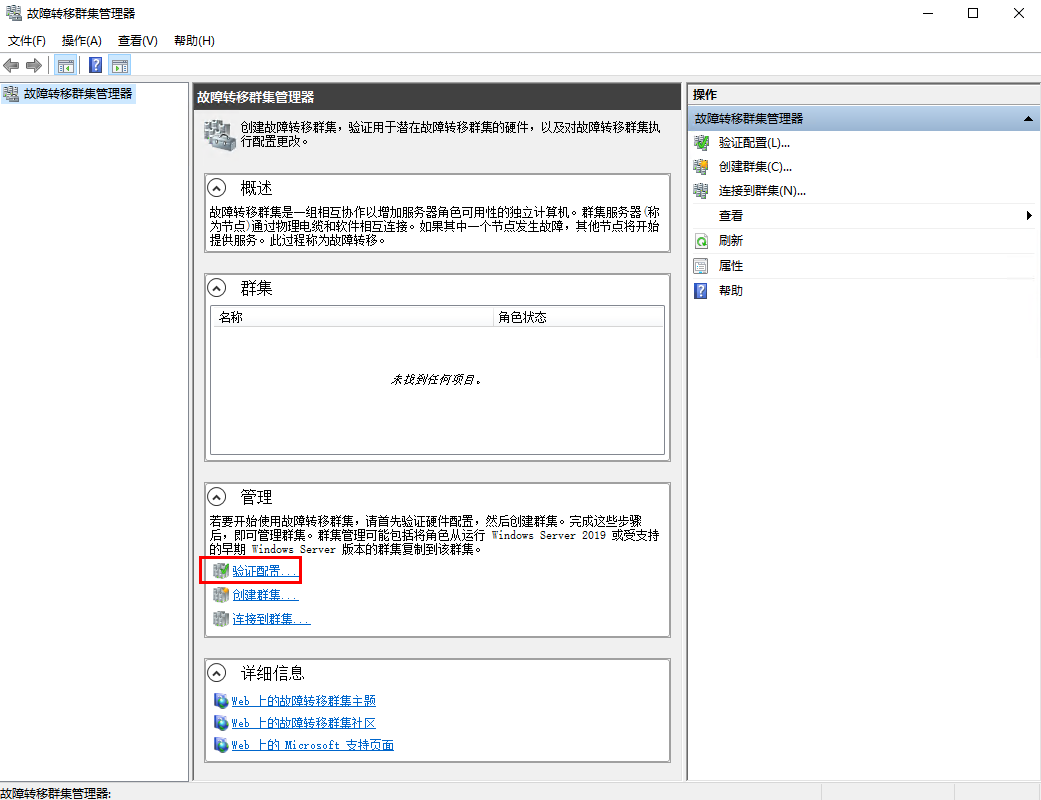Sort by the 角色状态 column header
The image size is (1041, 800).
579,317
